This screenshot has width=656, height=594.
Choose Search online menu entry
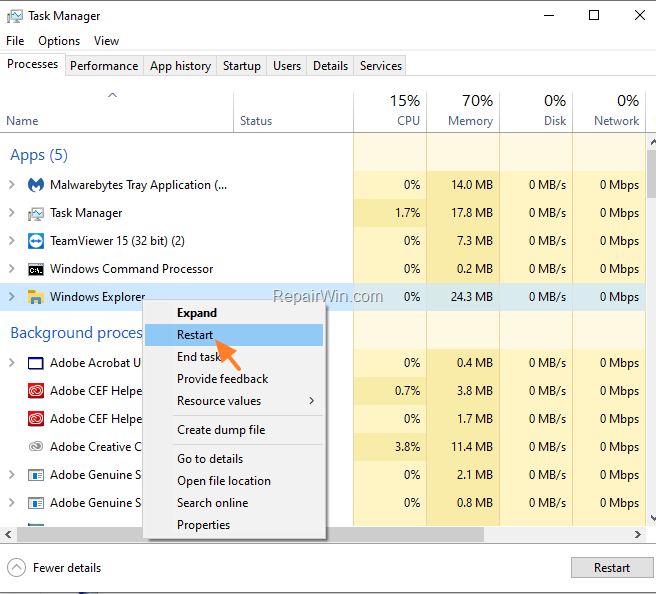[234, 503]
